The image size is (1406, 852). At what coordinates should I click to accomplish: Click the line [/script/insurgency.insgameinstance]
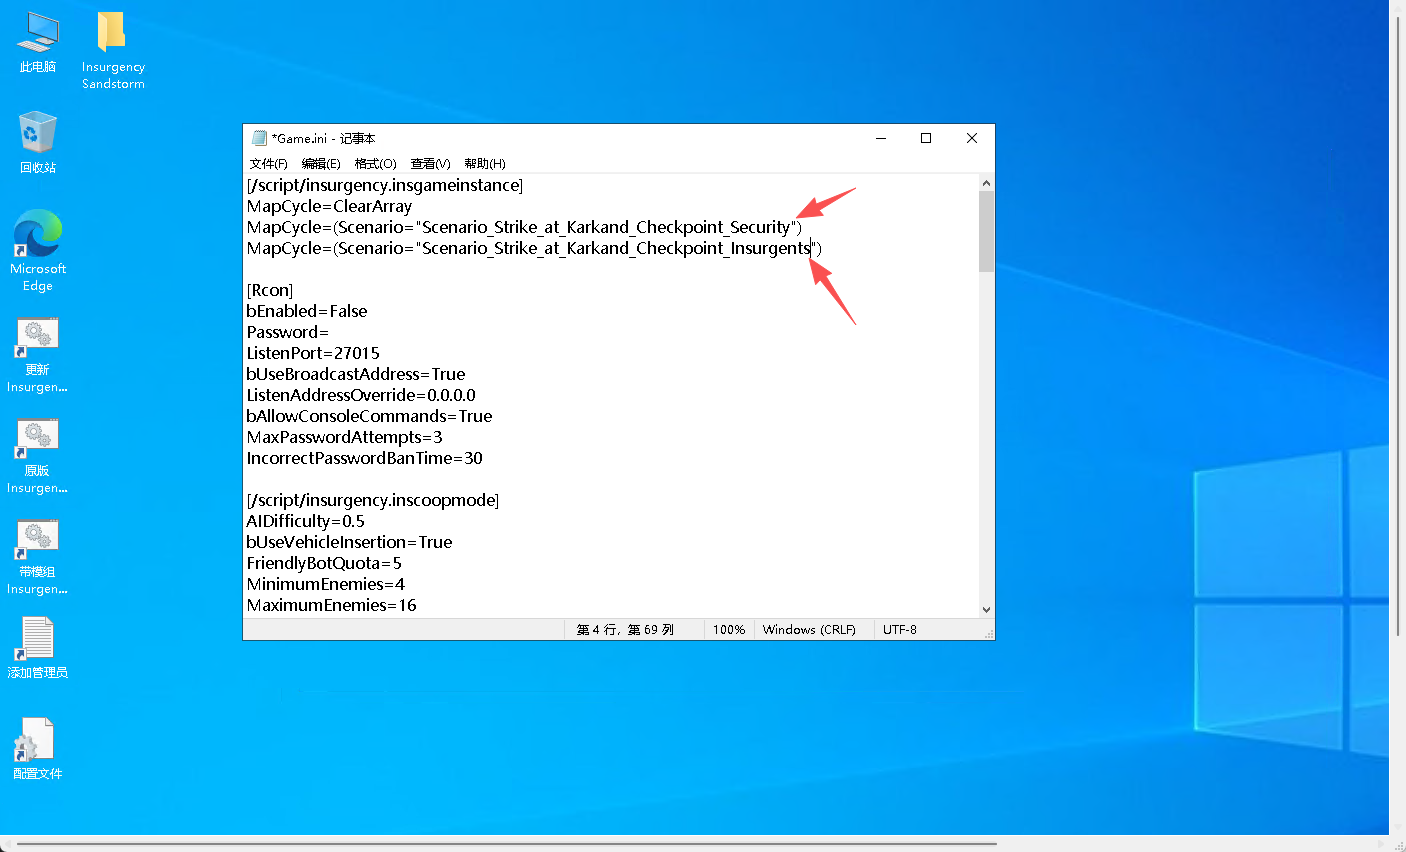[385, 185]
